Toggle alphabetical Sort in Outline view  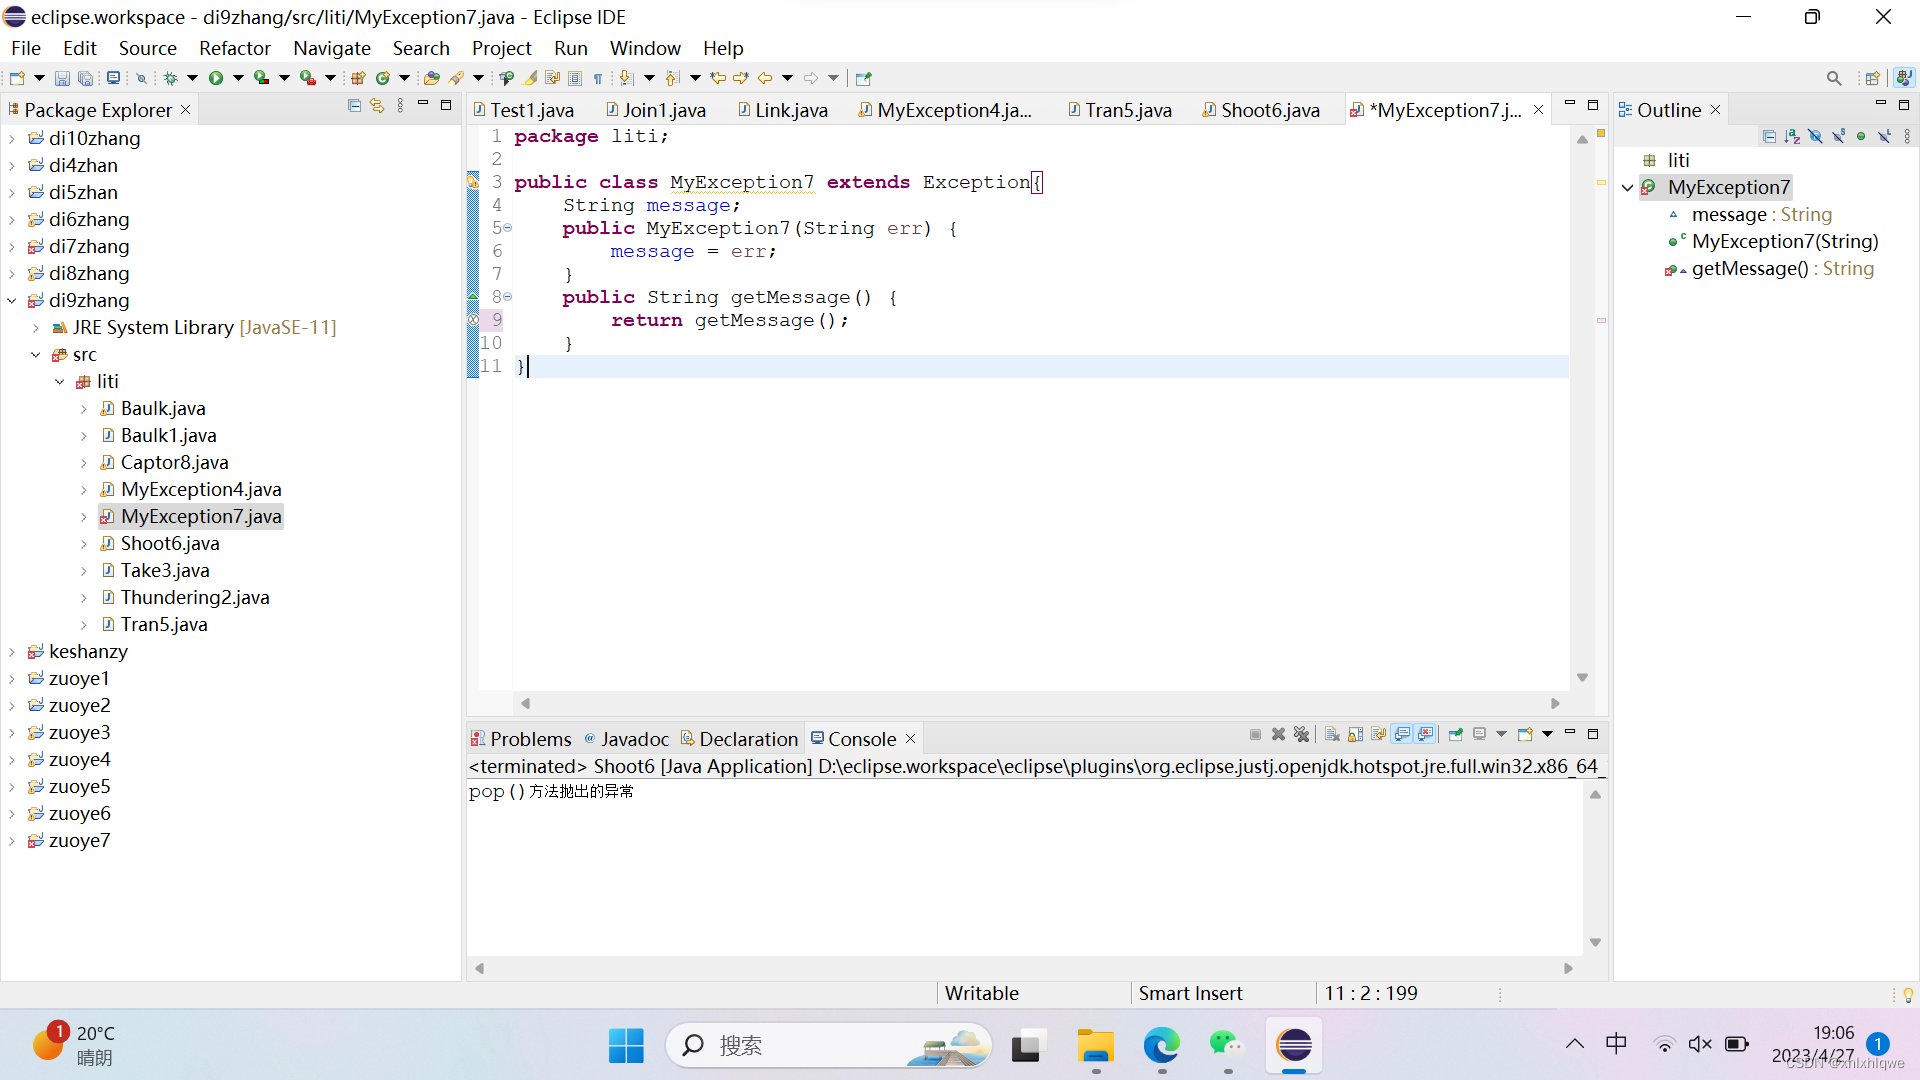point(1791,136)
